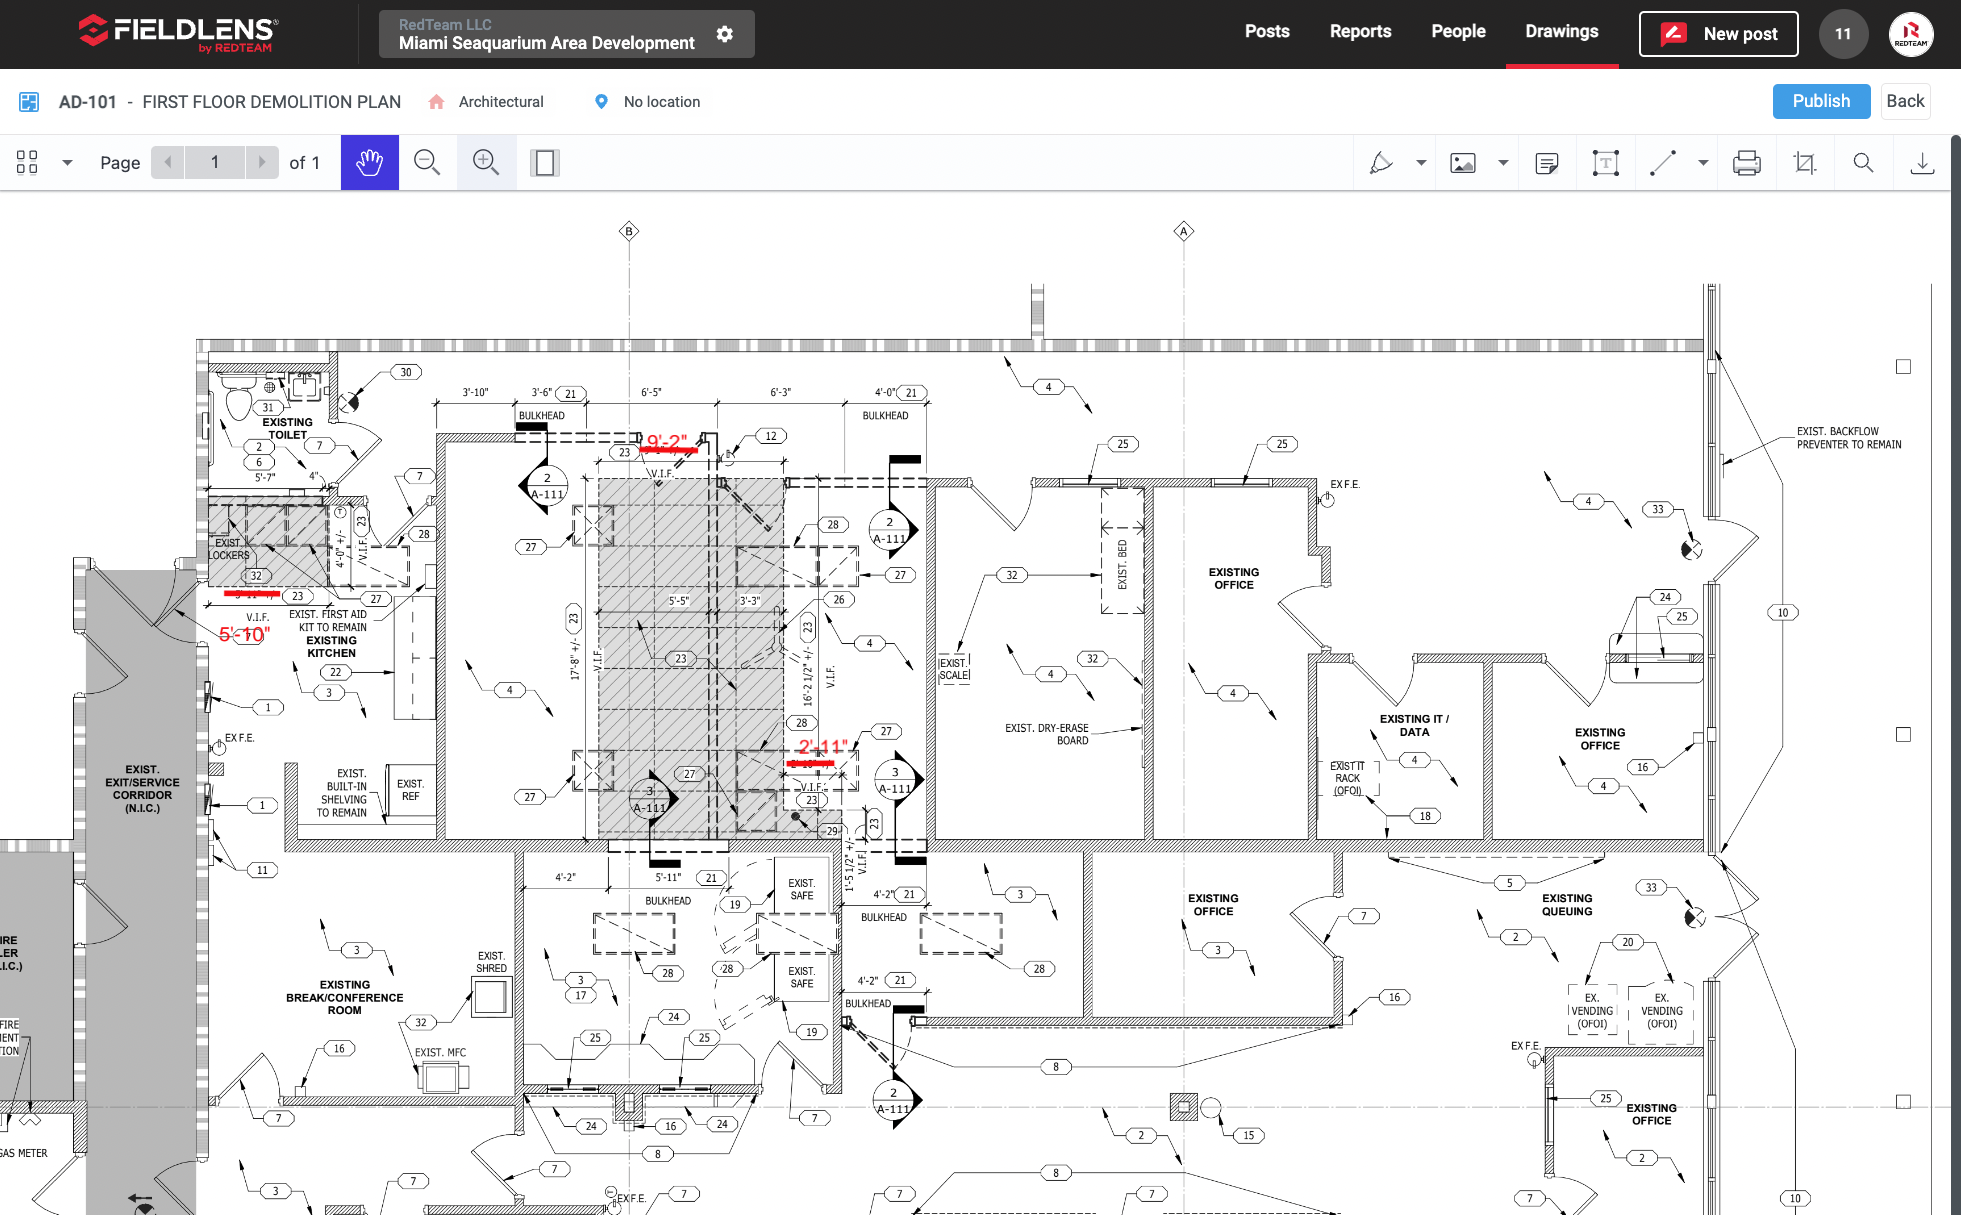Expand the line tool dropdown arrow
The height and width of the screenshot is (1215, 1961).
1702,163
